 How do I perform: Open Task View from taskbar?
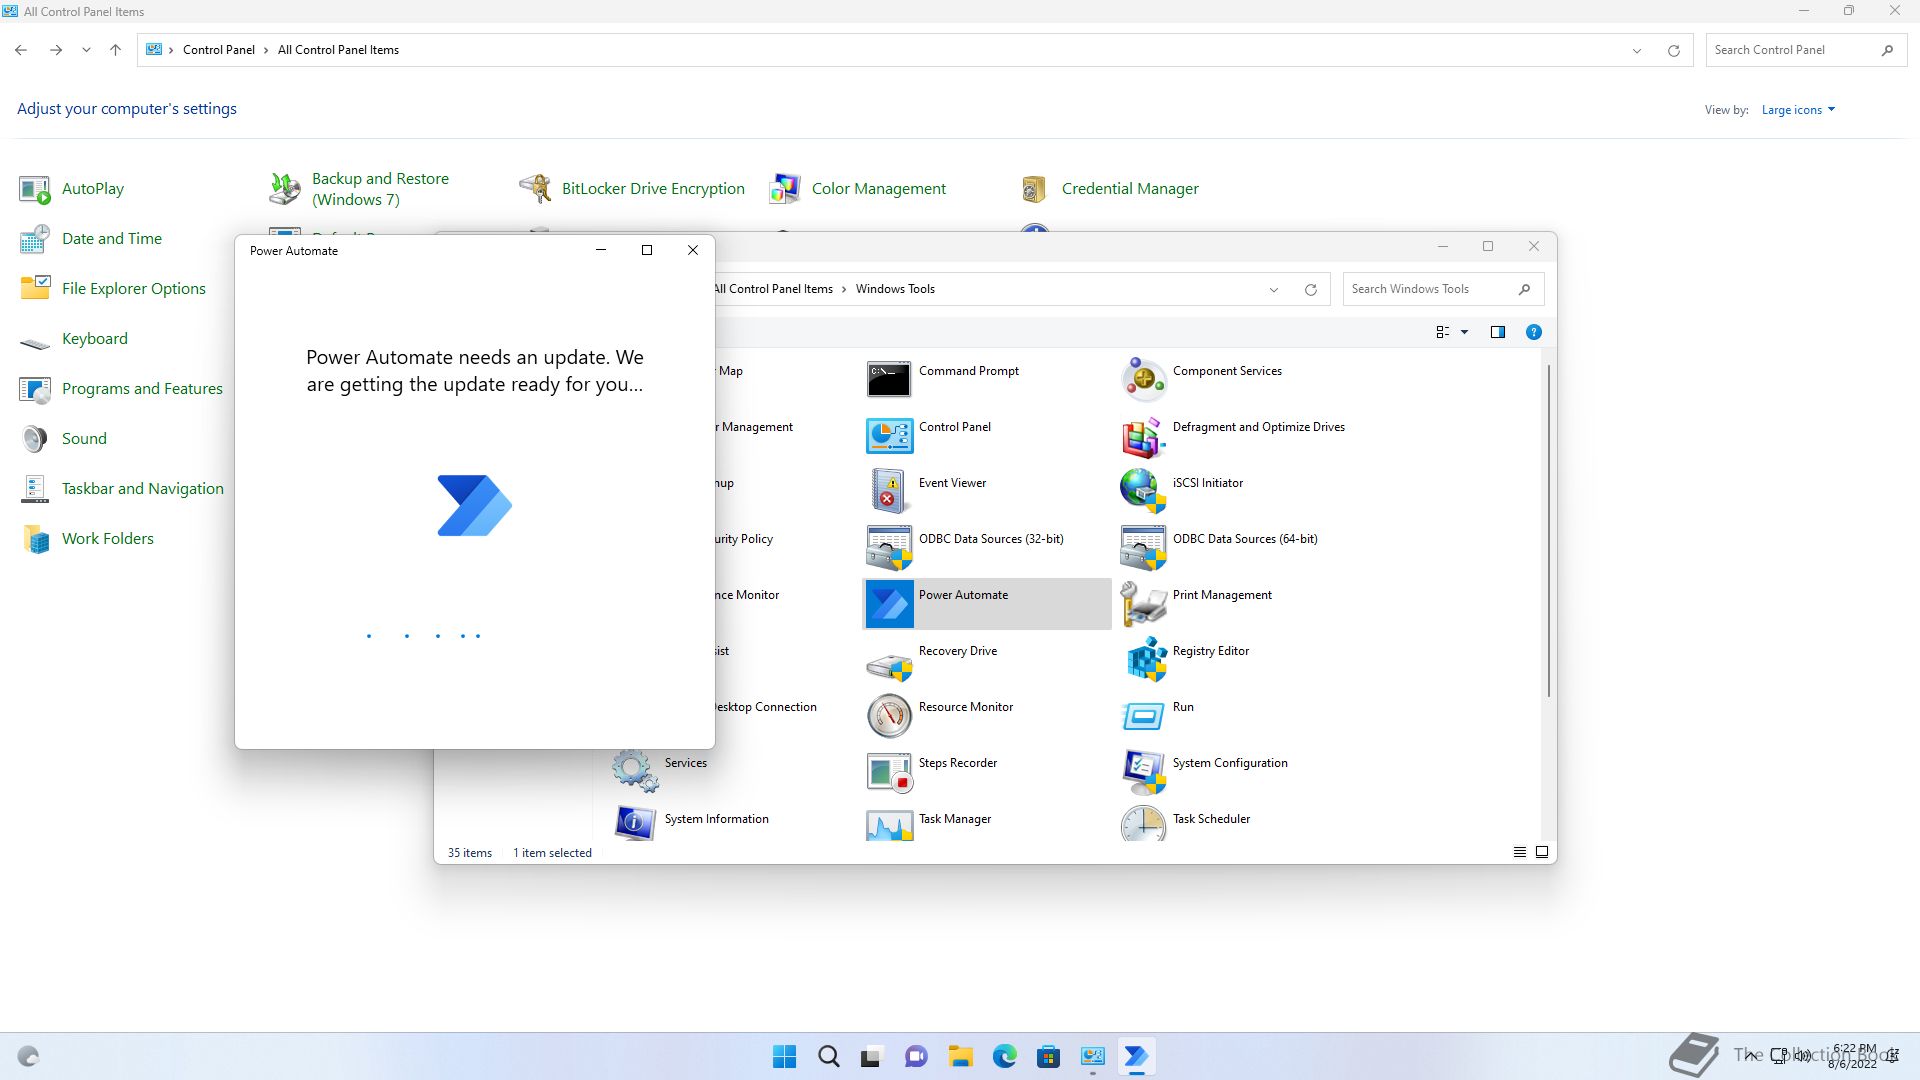pyautogui.click(x=873, y=1056)
